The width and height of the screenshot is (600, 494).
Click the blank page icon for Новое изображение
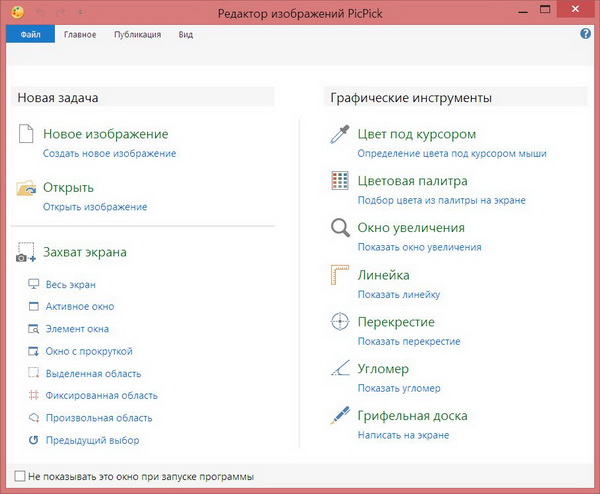pyautogui.click(x=26, y=136)
